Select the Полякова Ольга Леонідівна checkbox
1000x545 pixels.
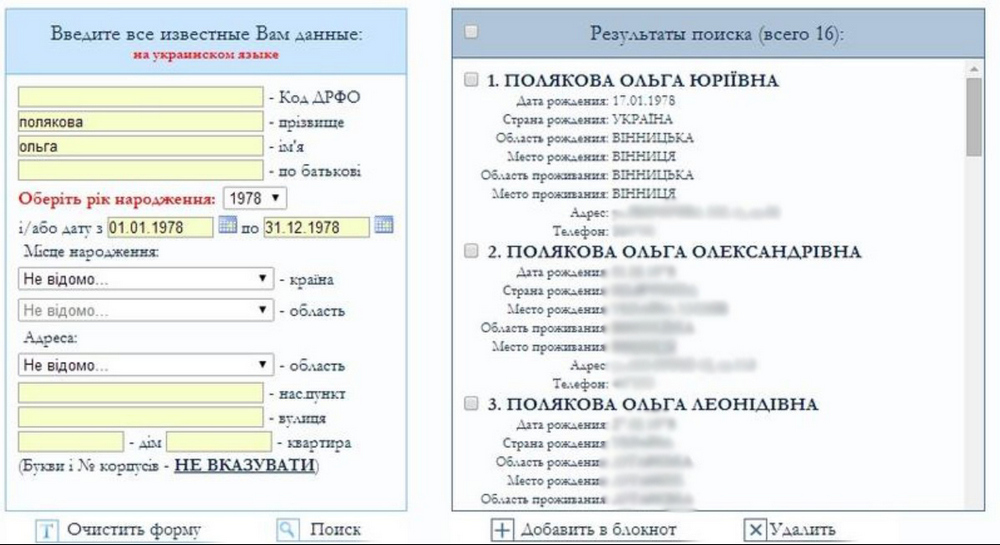coord(472,405)
